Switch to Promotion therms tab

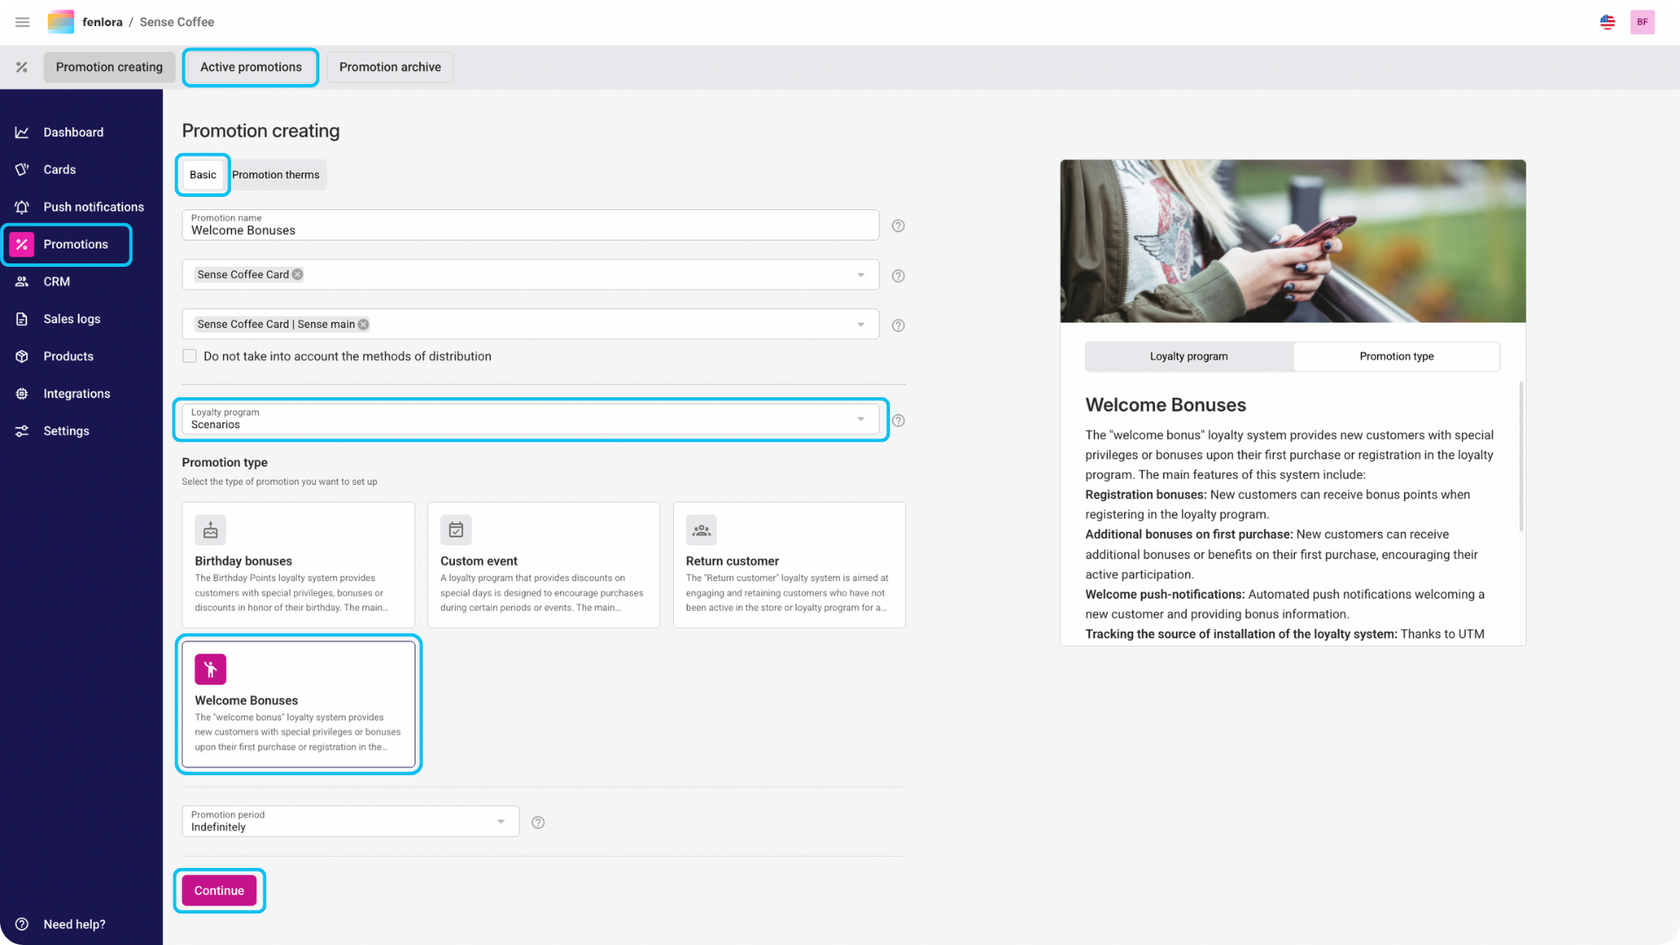coord(276,175)
